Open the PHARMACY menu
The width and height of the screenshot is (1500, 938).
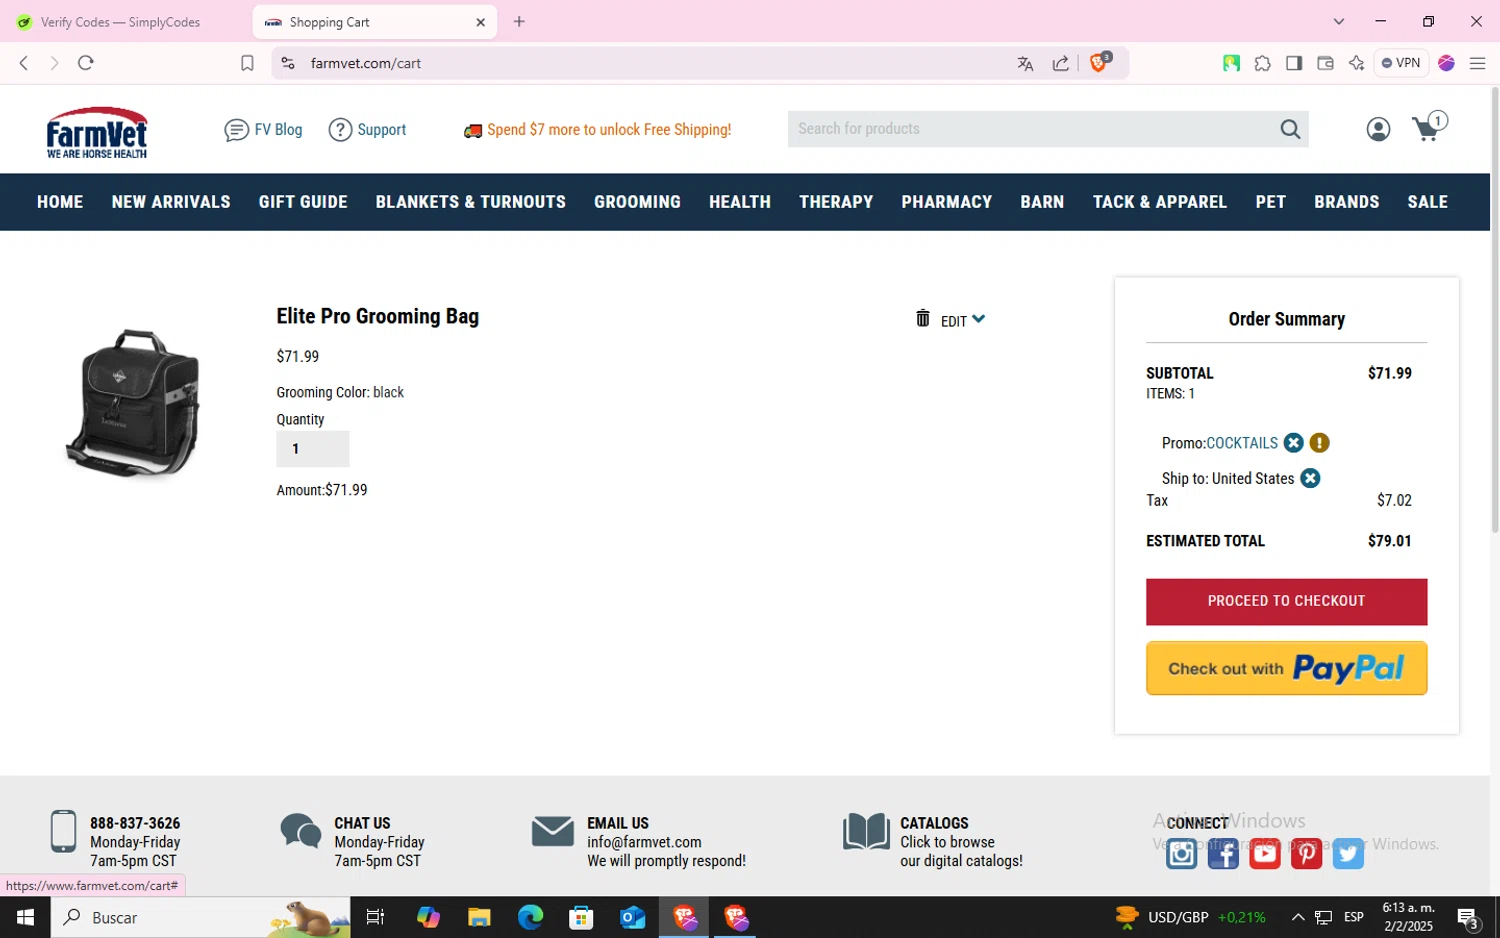[947, 202]
